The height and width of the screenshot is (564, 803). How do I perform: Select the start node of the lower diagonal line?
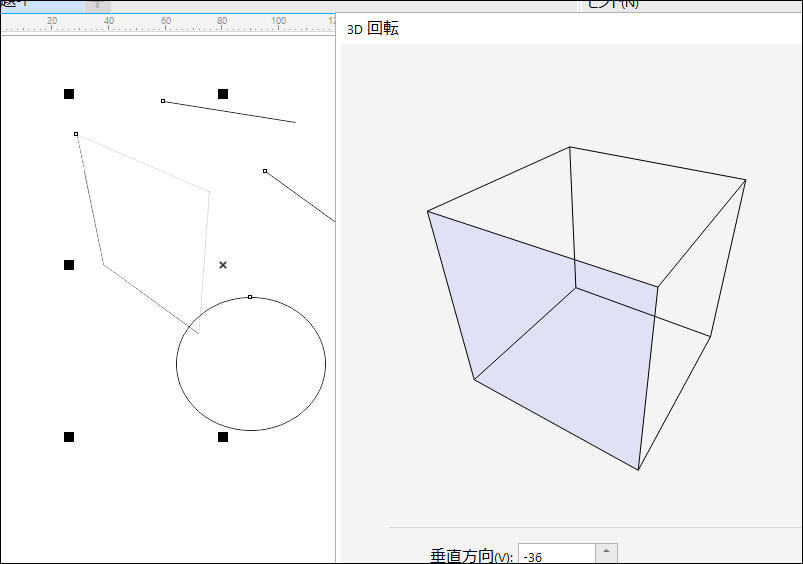click(265, 171)
